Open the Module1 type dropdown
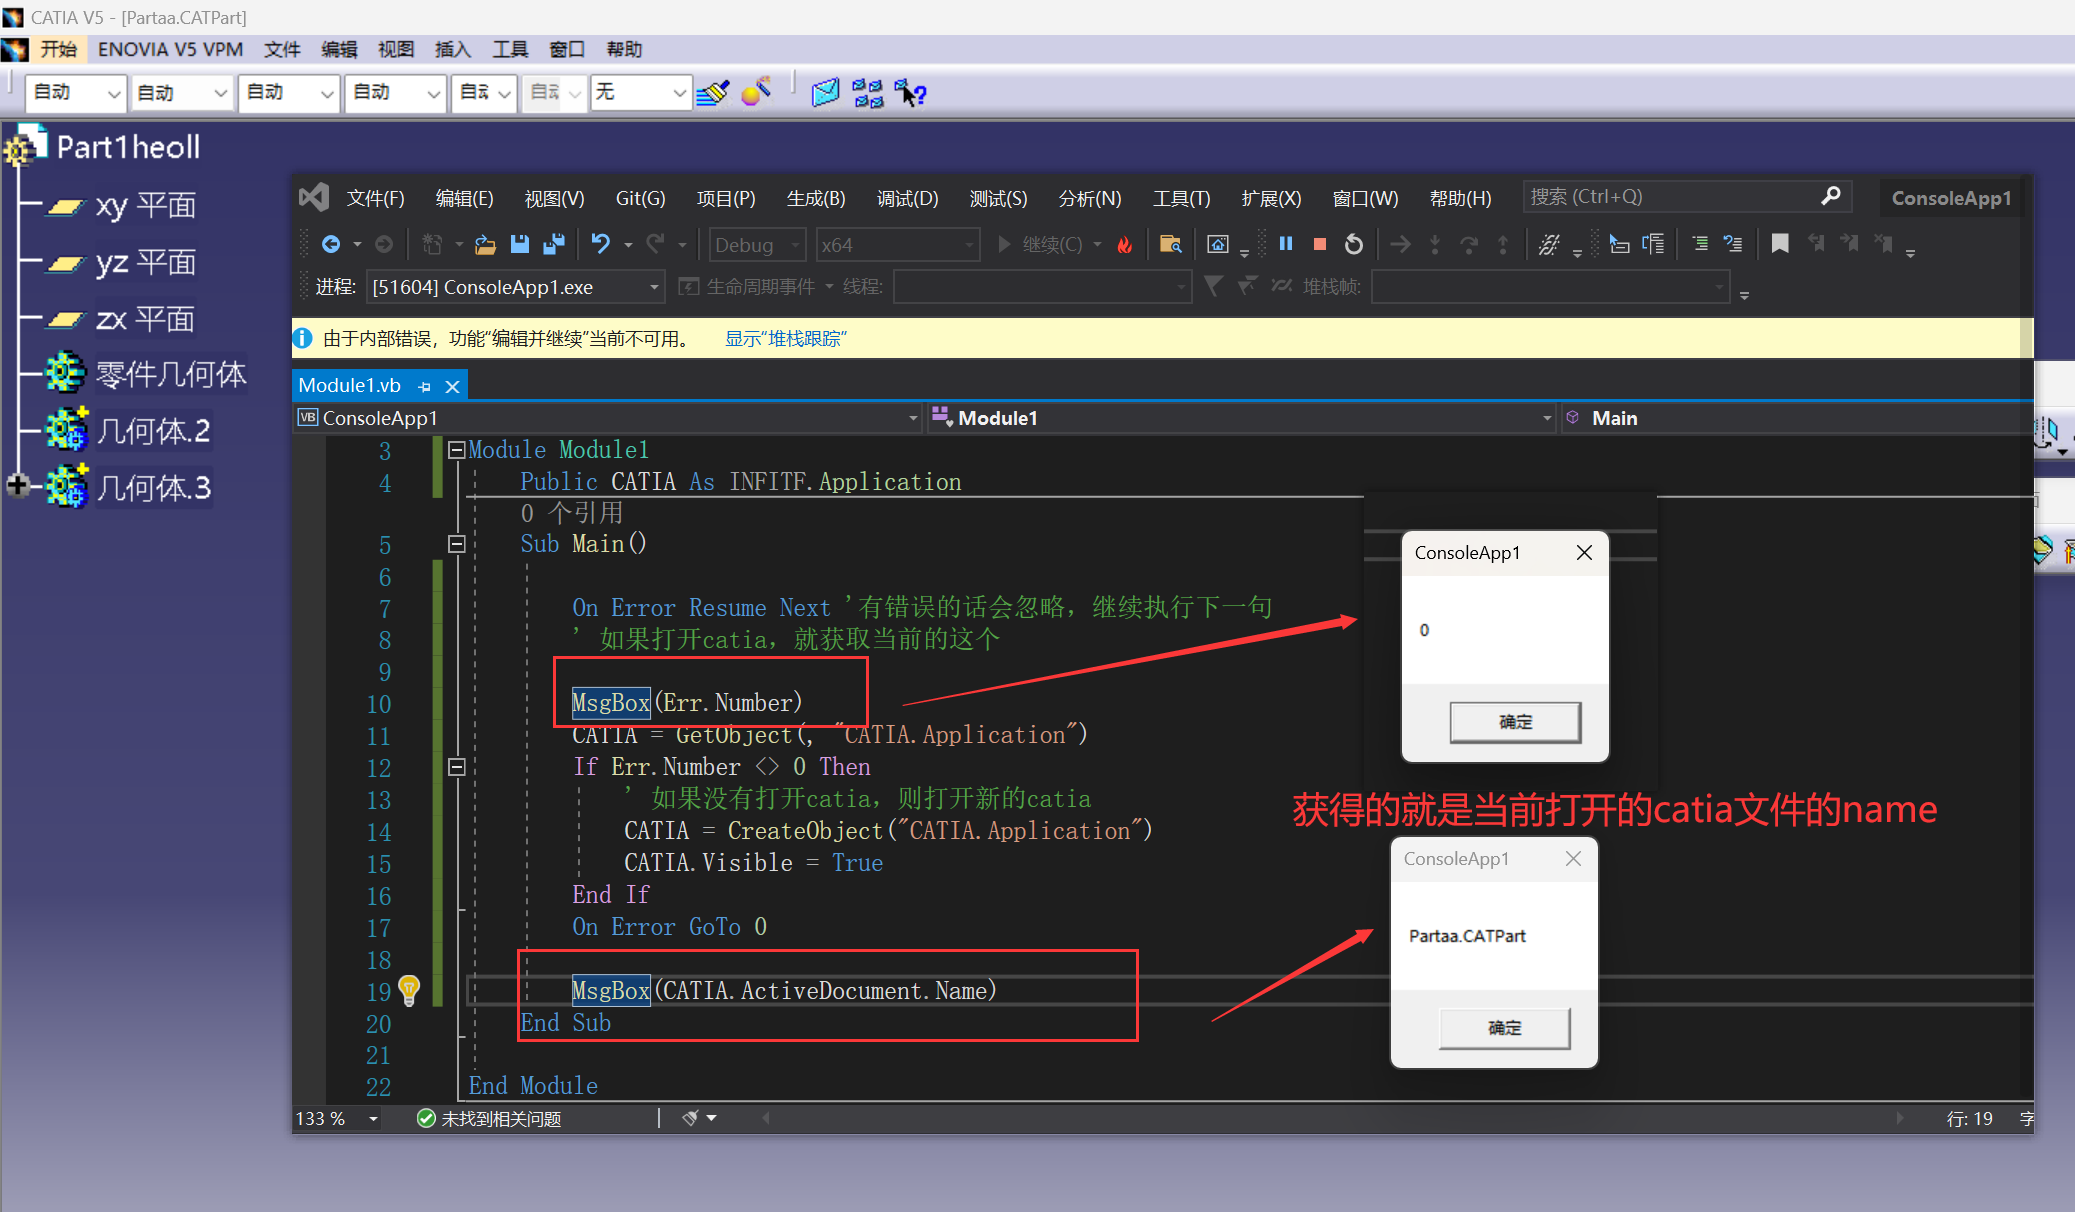The image size is (2075, 1212). point(1242,418)
